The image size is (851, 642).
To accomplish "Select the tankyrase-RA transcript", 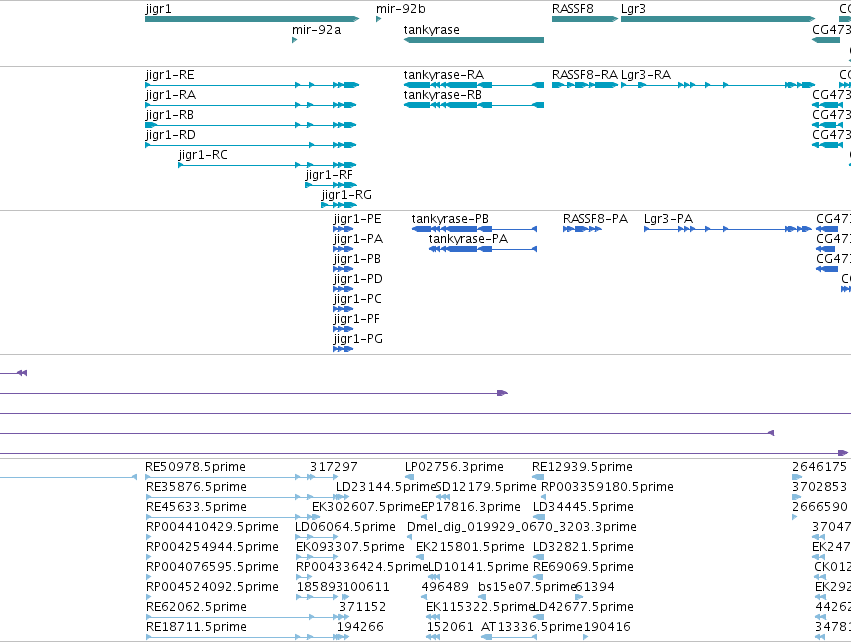I will [x=474, y=85].
